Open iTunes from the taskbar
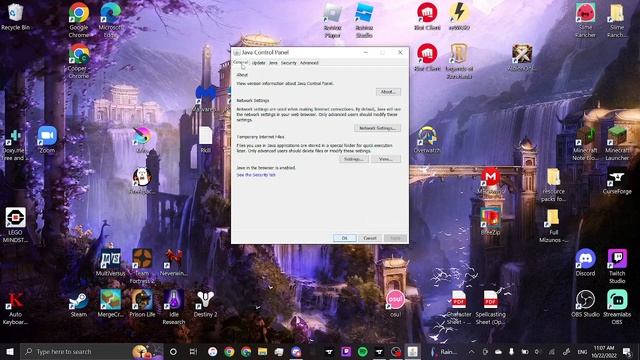The width and height of the screenshot is (640, 360). pyautogui.click(x=212, y=351)
